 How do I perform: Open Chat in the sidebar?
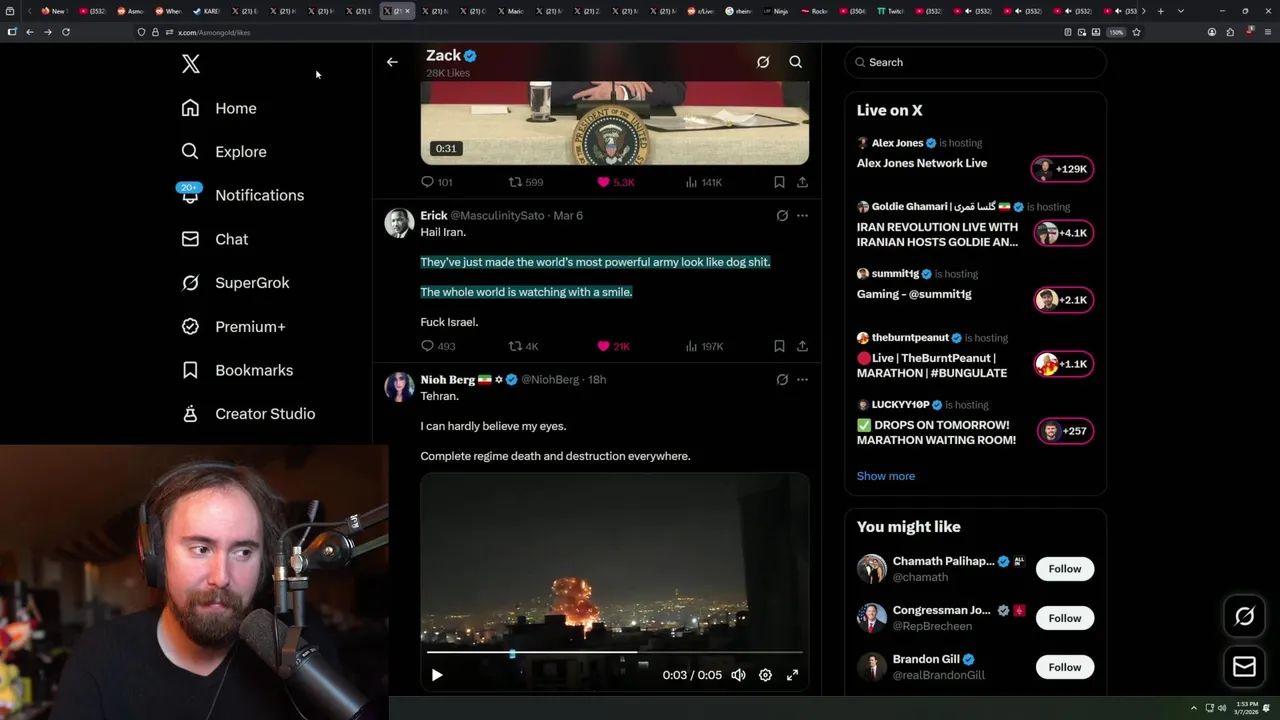click(x=215, y=239)
